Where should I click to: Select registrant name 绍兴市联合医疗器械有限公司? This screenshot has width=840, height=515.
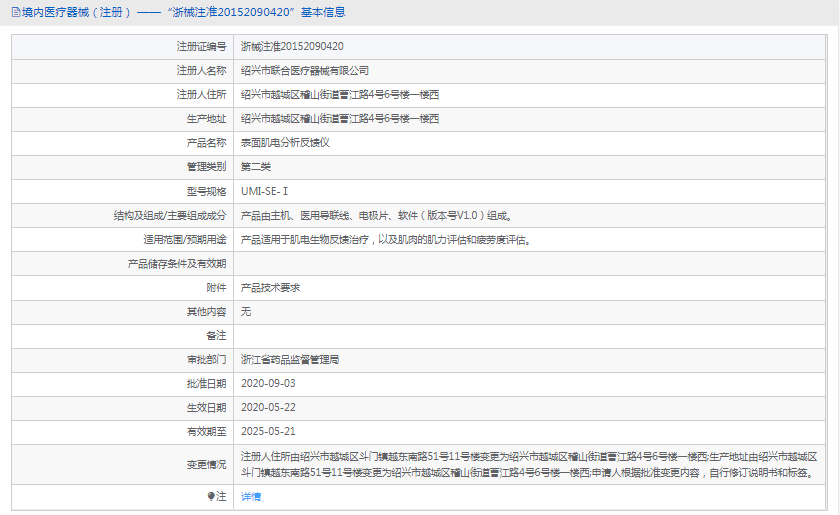tap(305, 71)
